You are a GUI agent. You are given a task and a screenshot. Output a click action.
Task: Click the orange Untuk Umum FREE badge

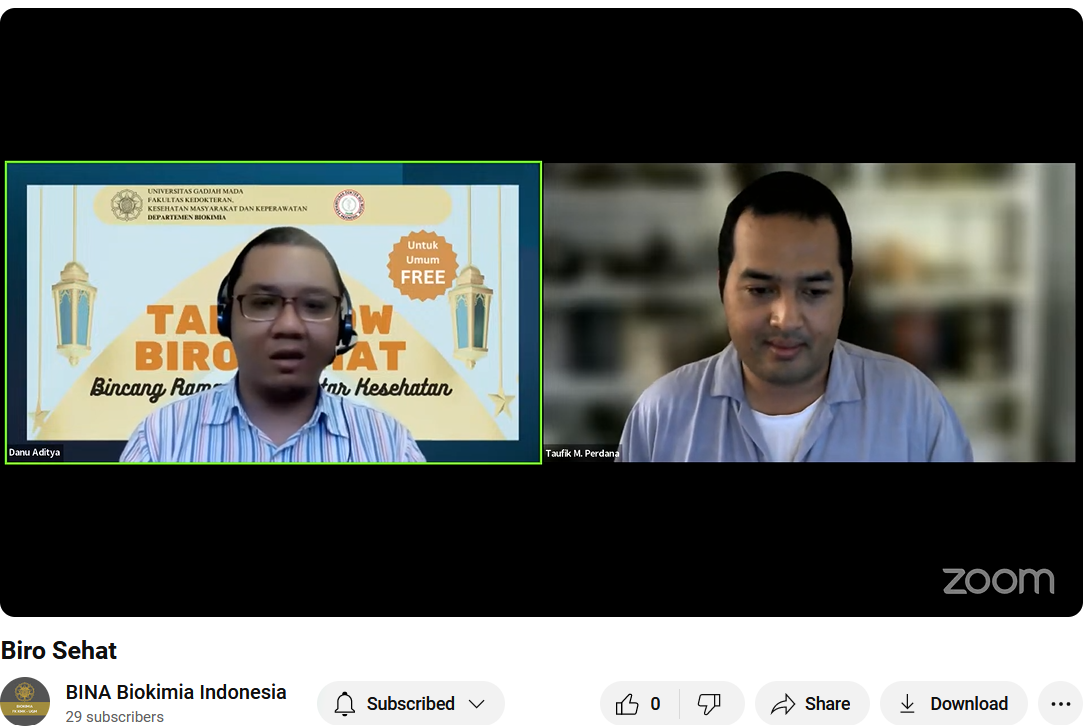click(422, 263)
